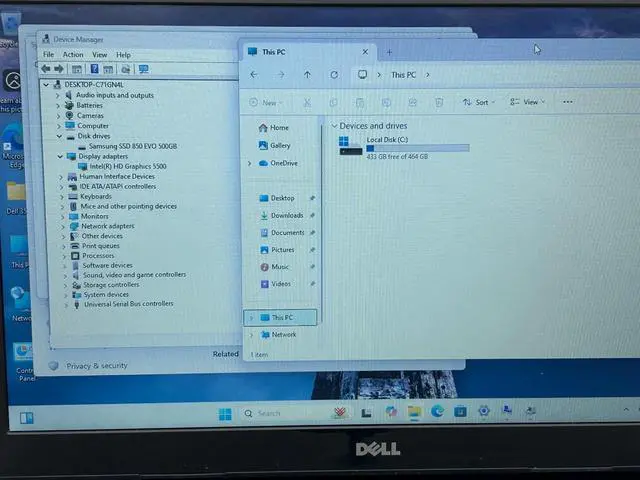Go up one folder level in File Explorer
The height and width of the screenshot is (480, 640).
coord(307,74)
